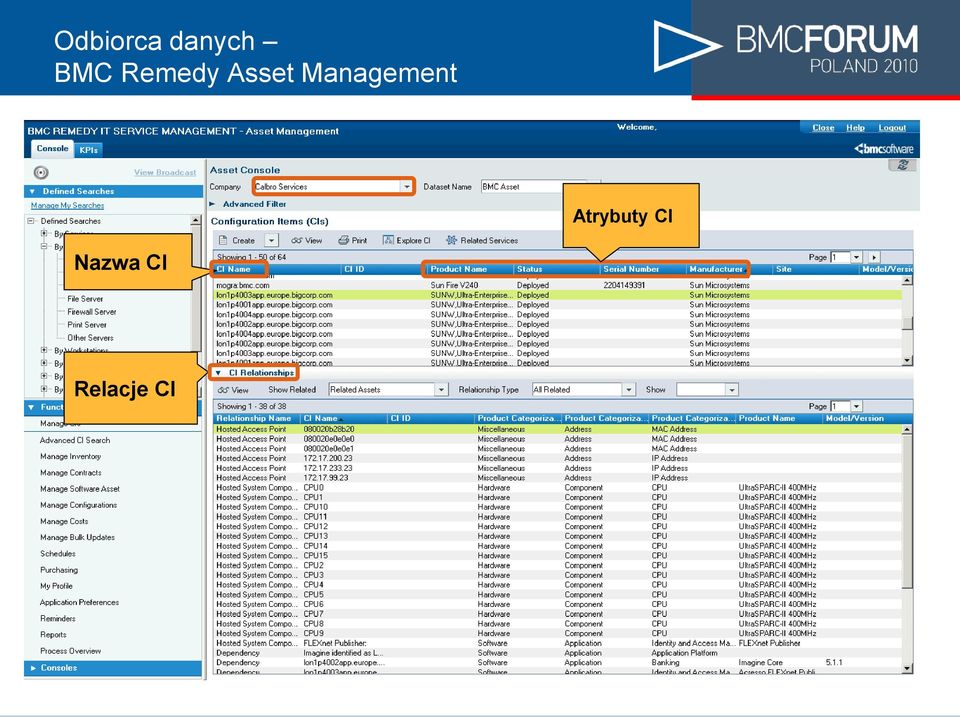Open the Company dropdown arrow
Image resolution: width=960 pixels, height=717 pixels.
(x=407, y=187)
